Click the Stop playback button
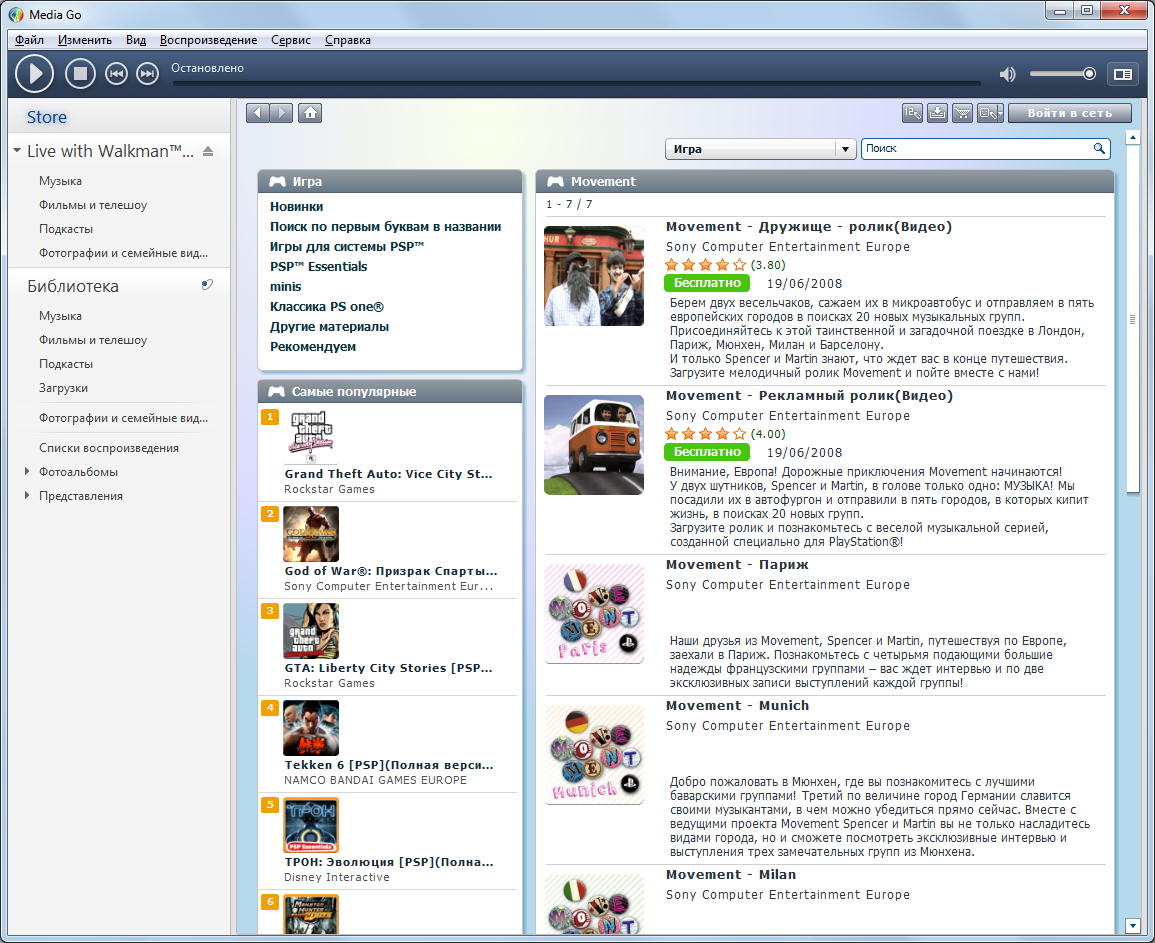 point(80,74)
